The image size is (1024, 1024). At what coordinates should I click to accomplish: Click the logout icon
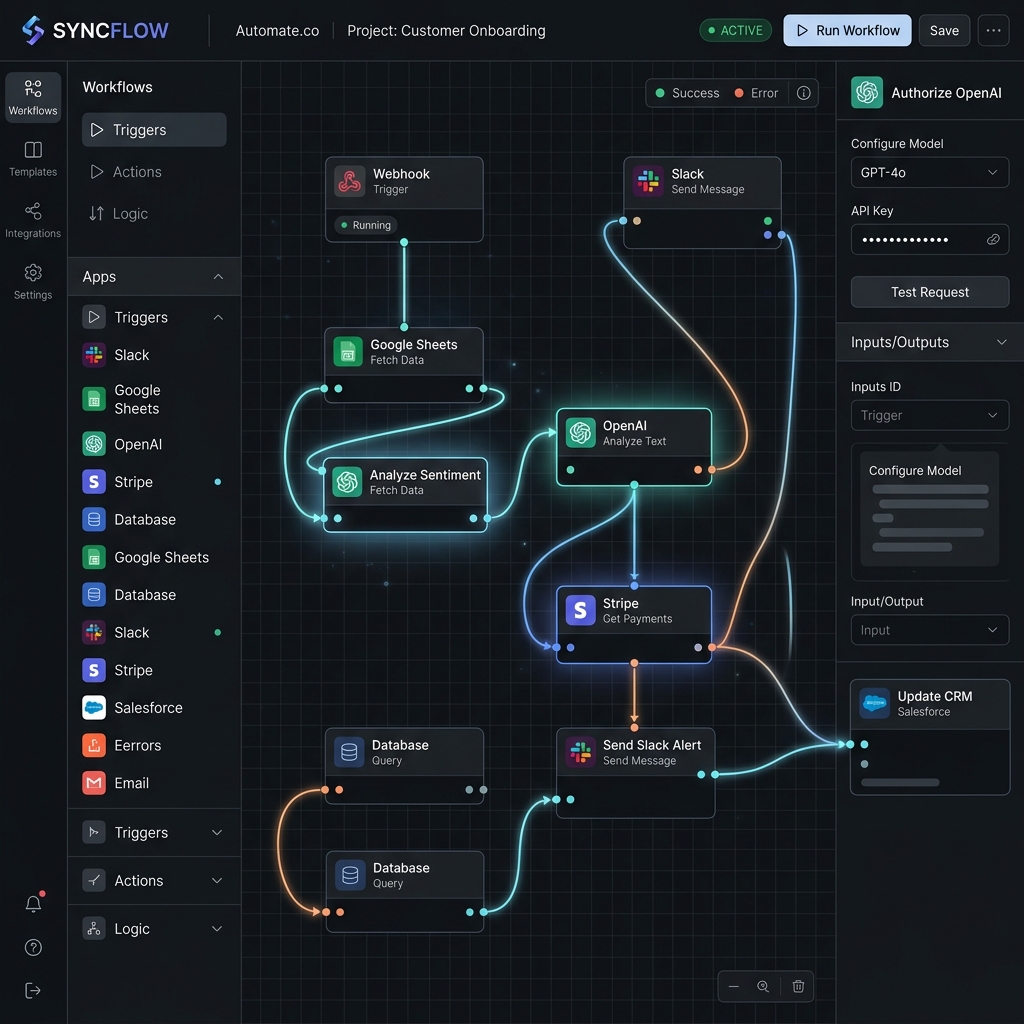point(33,991)
